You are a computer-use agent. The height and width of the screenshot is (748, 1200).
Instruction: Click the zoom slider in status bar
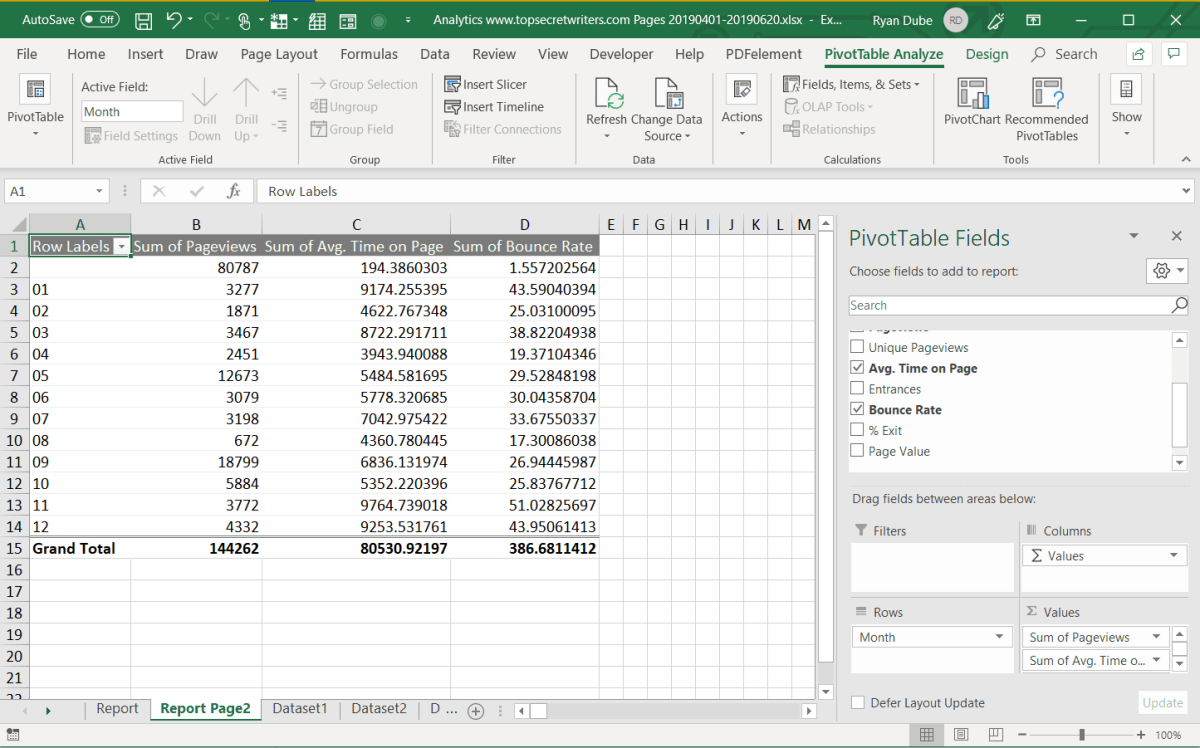(1082, 735)
